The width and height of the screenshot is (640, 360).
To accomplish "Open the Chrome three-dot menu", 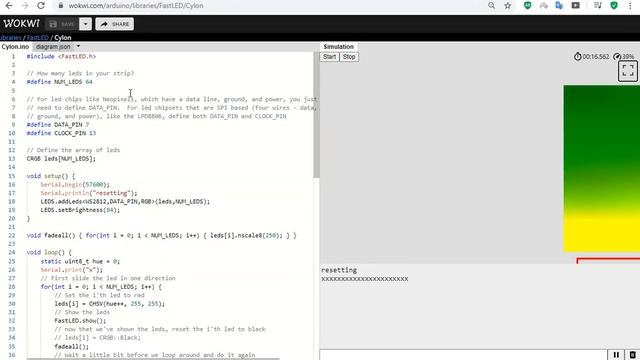I will [630, 6].
